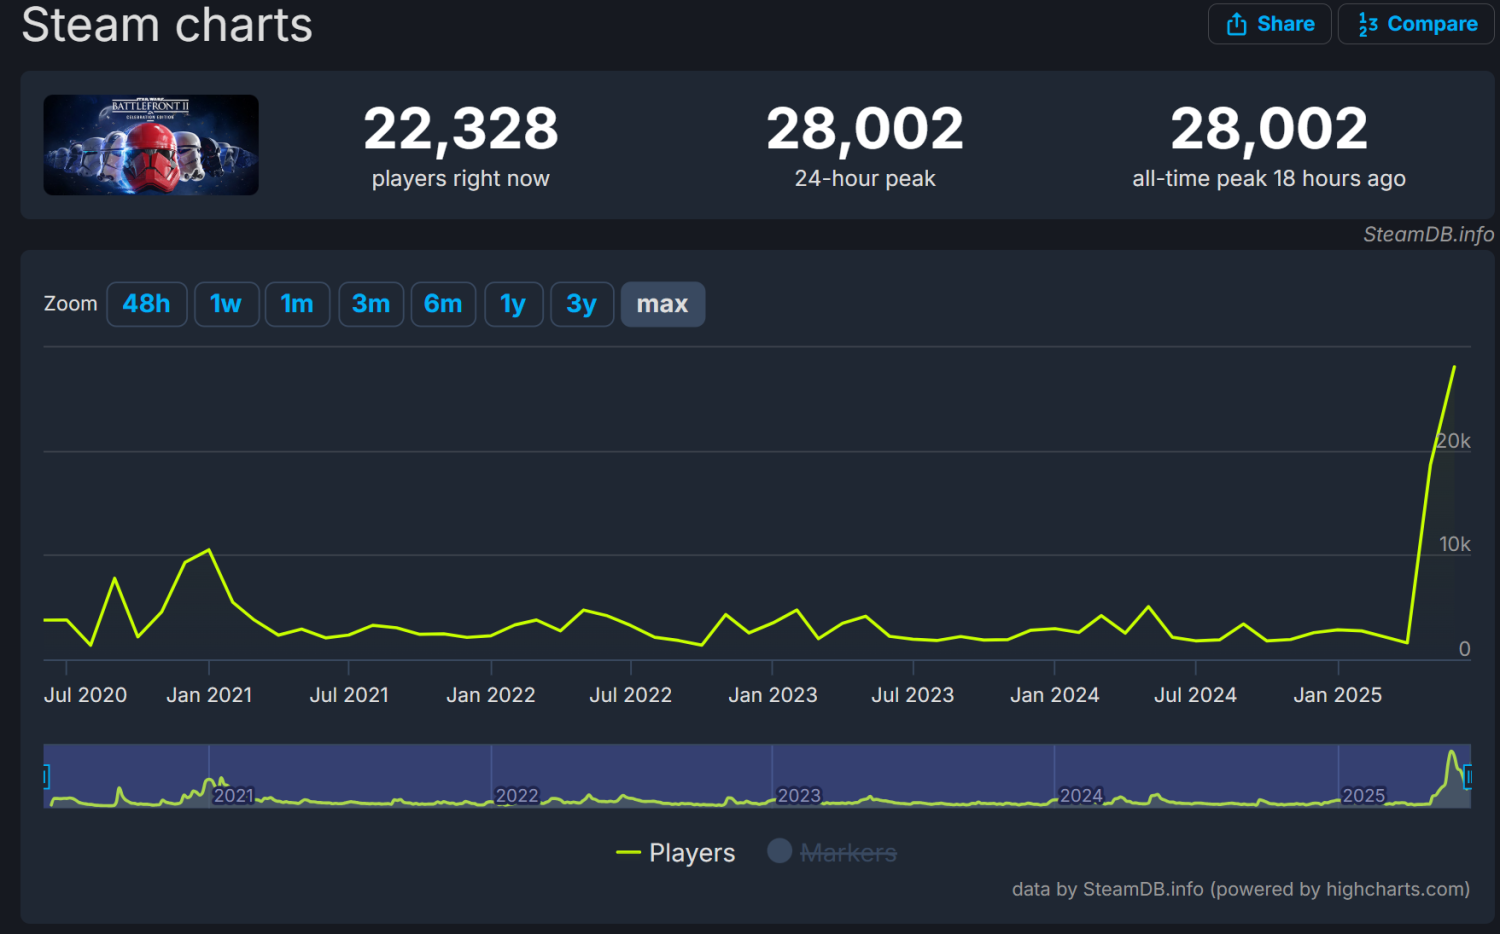
Task: Set chart zoom to 48h
Action: click(x=146, y=304)
